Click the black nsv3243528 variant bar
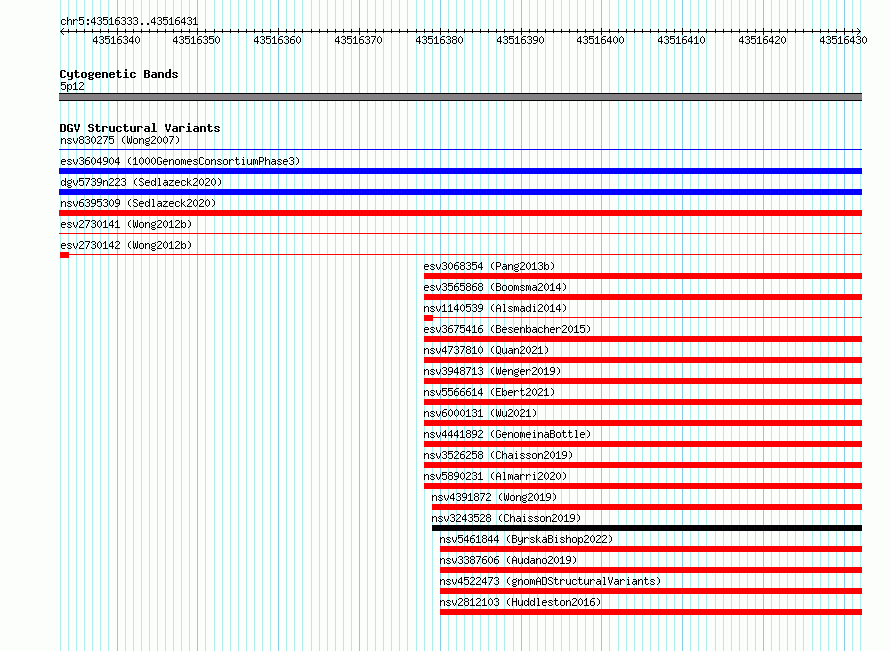Image resolution: width=890 pixels, height=651 pixels. (x=647, y=528)
